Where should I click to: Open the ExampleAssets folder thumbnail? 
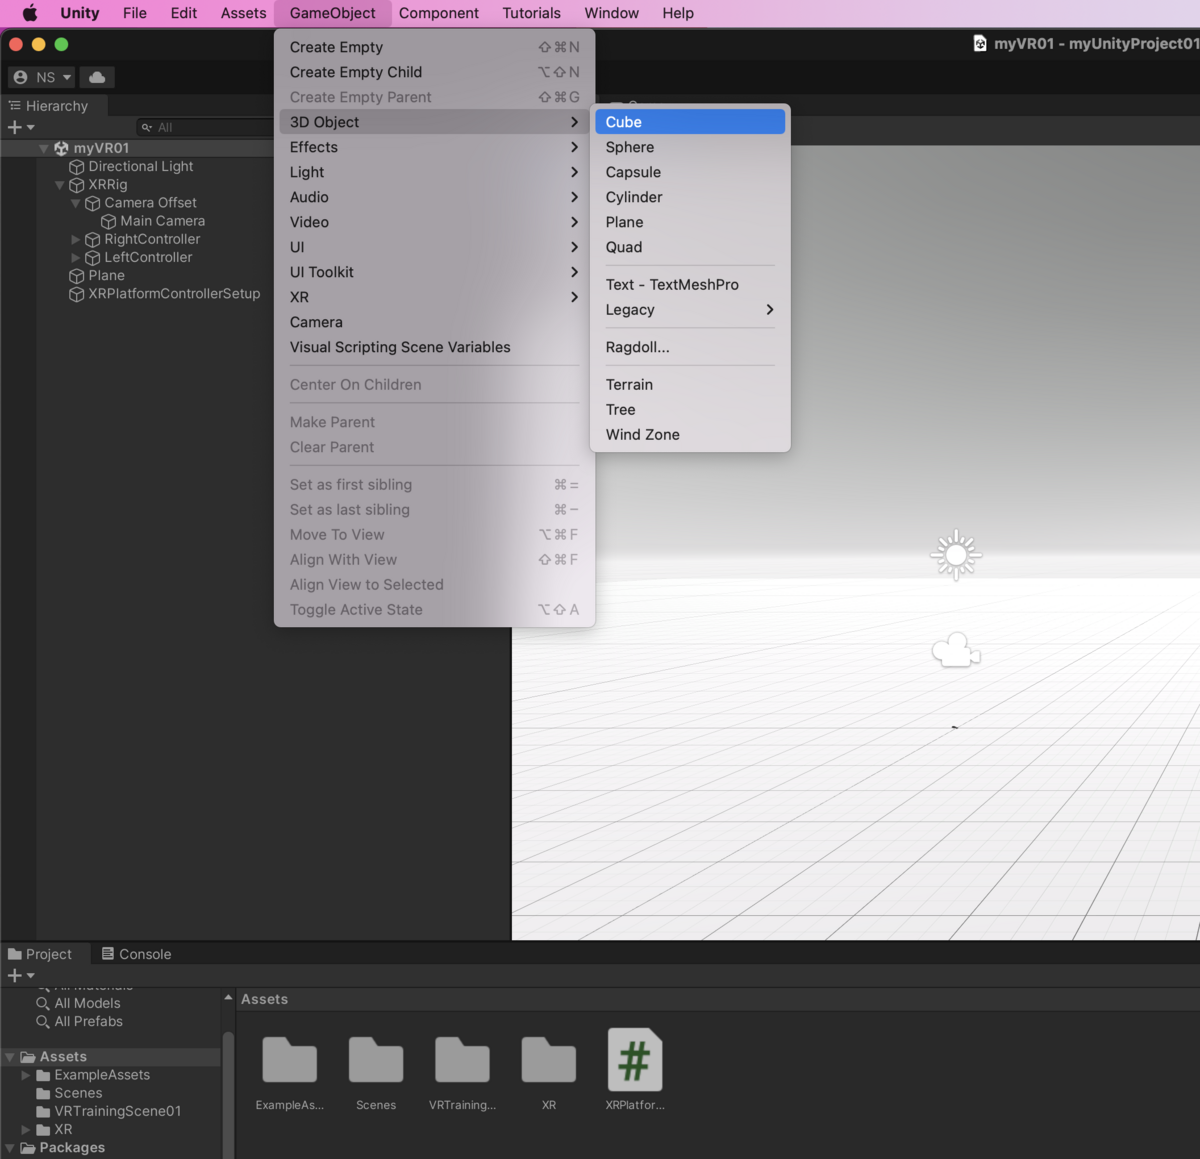[289, 1060]
